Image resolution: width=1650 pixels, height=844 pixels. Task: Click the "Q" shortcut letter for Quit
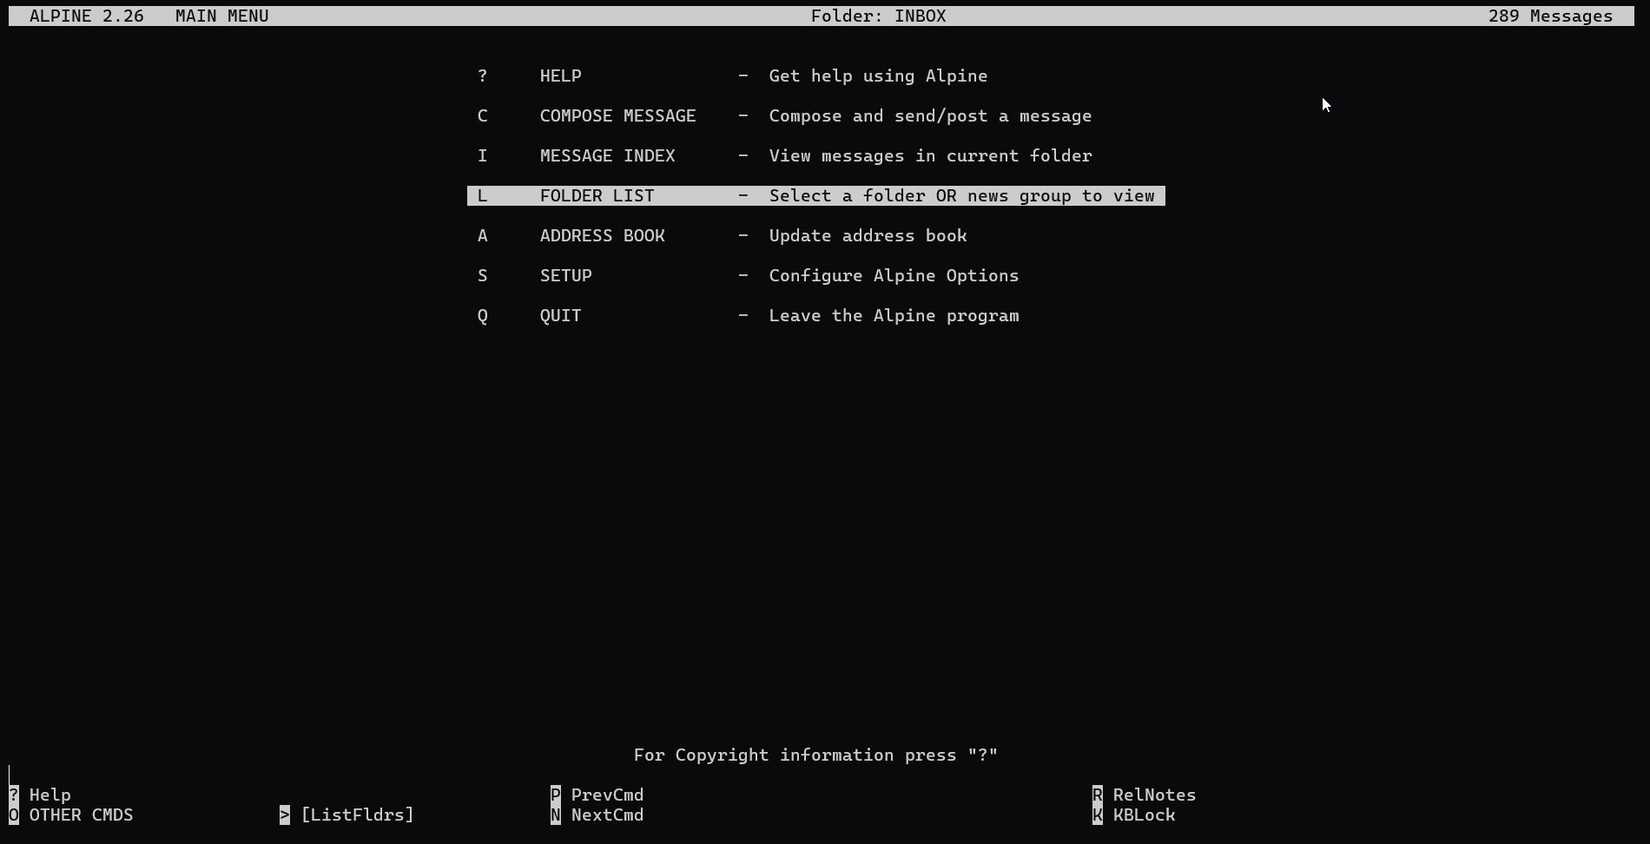click(x=482, y=316)
